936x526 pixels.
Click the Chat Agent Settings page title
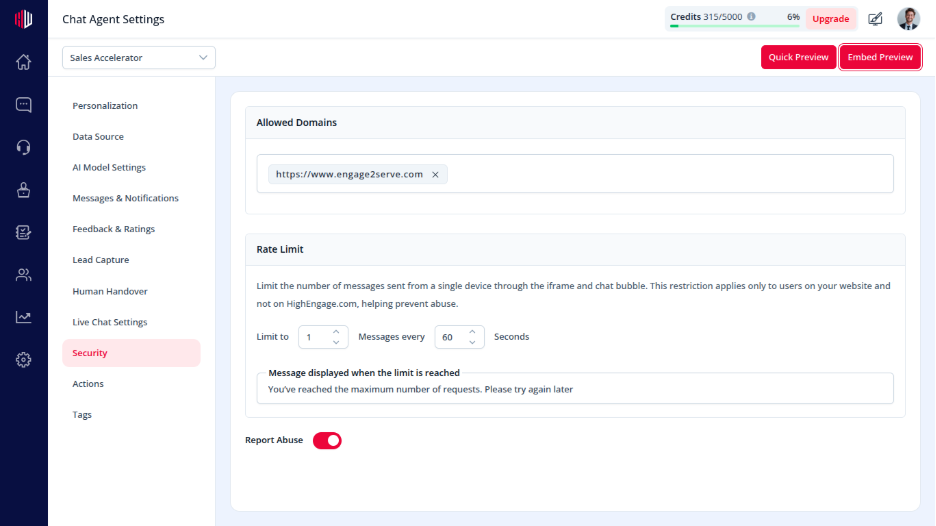[113, 19]
